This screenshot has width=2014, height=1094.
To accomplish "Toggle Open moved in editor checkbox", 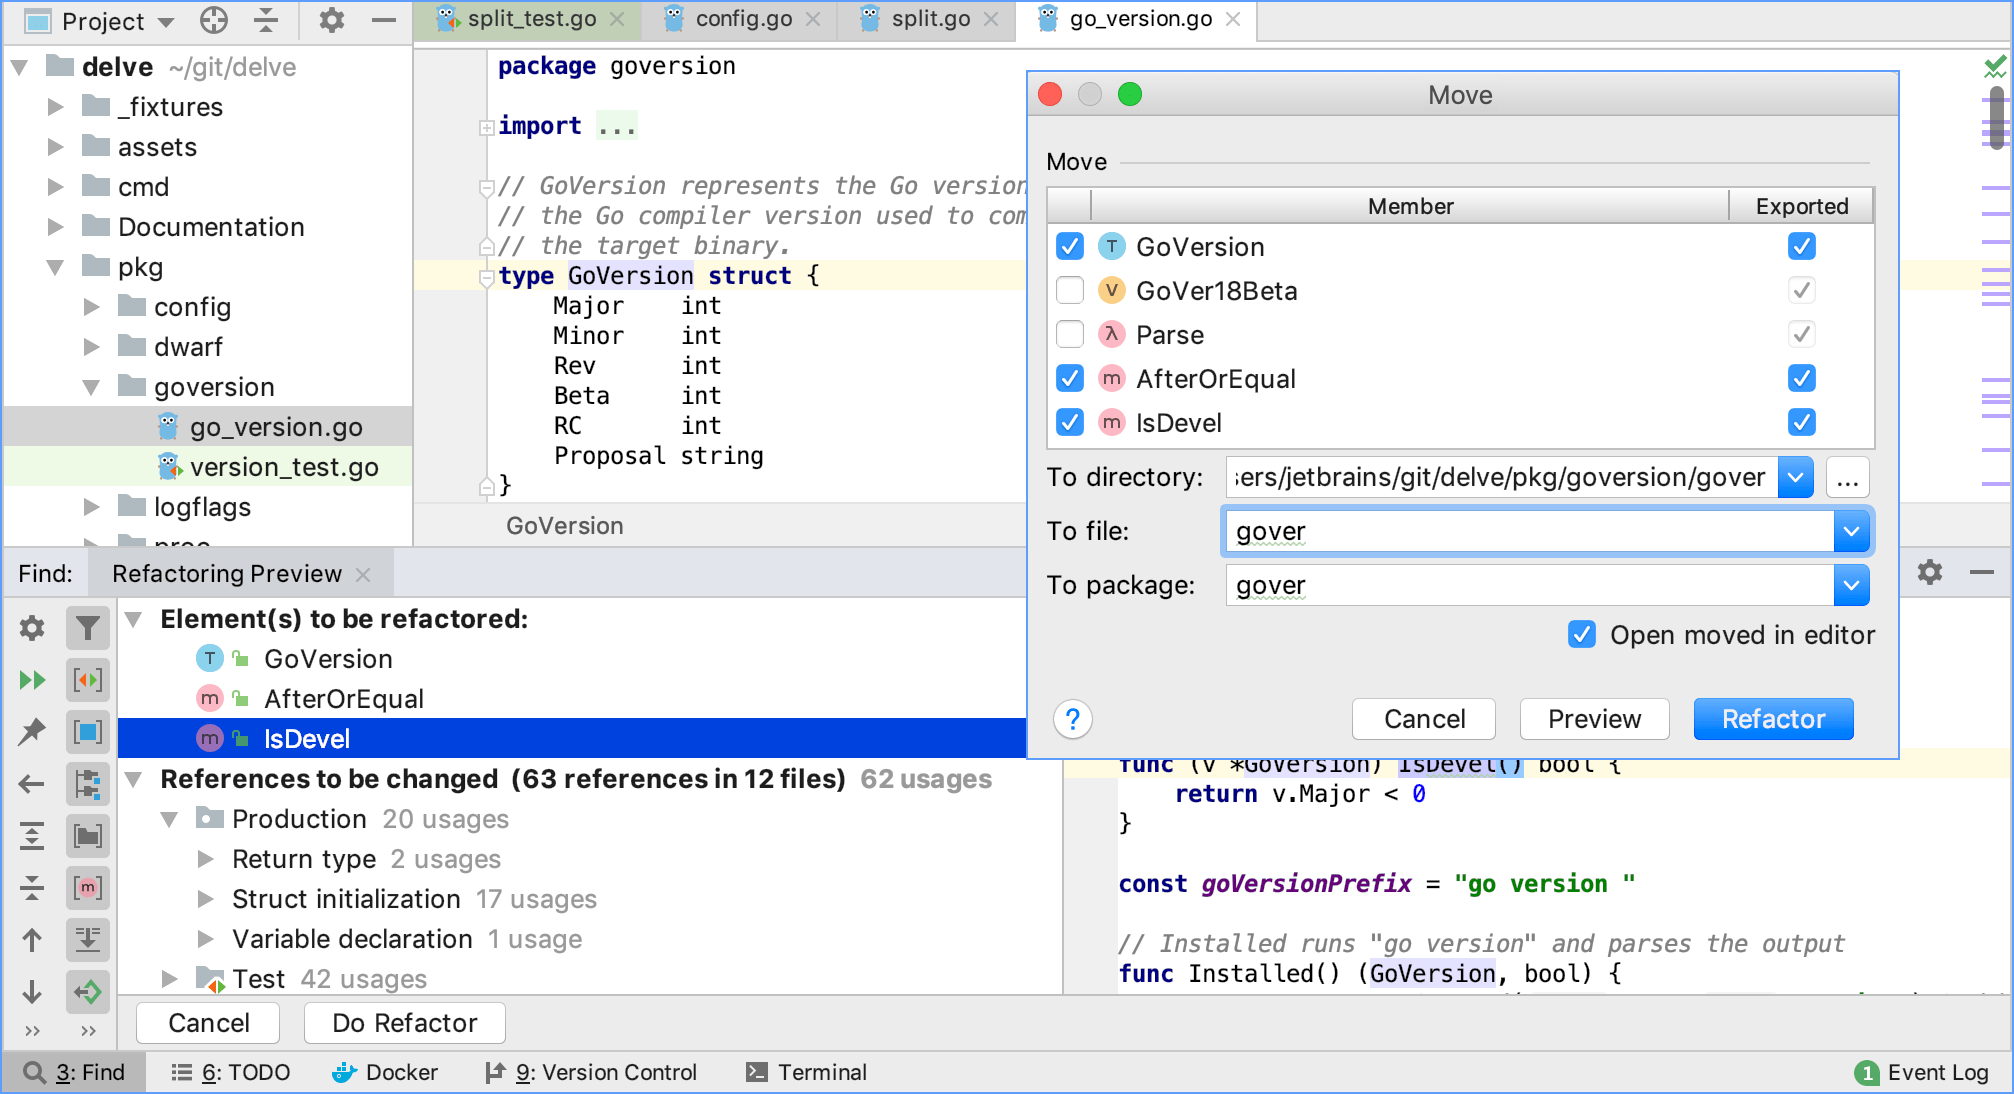I will pos(1581,635).
